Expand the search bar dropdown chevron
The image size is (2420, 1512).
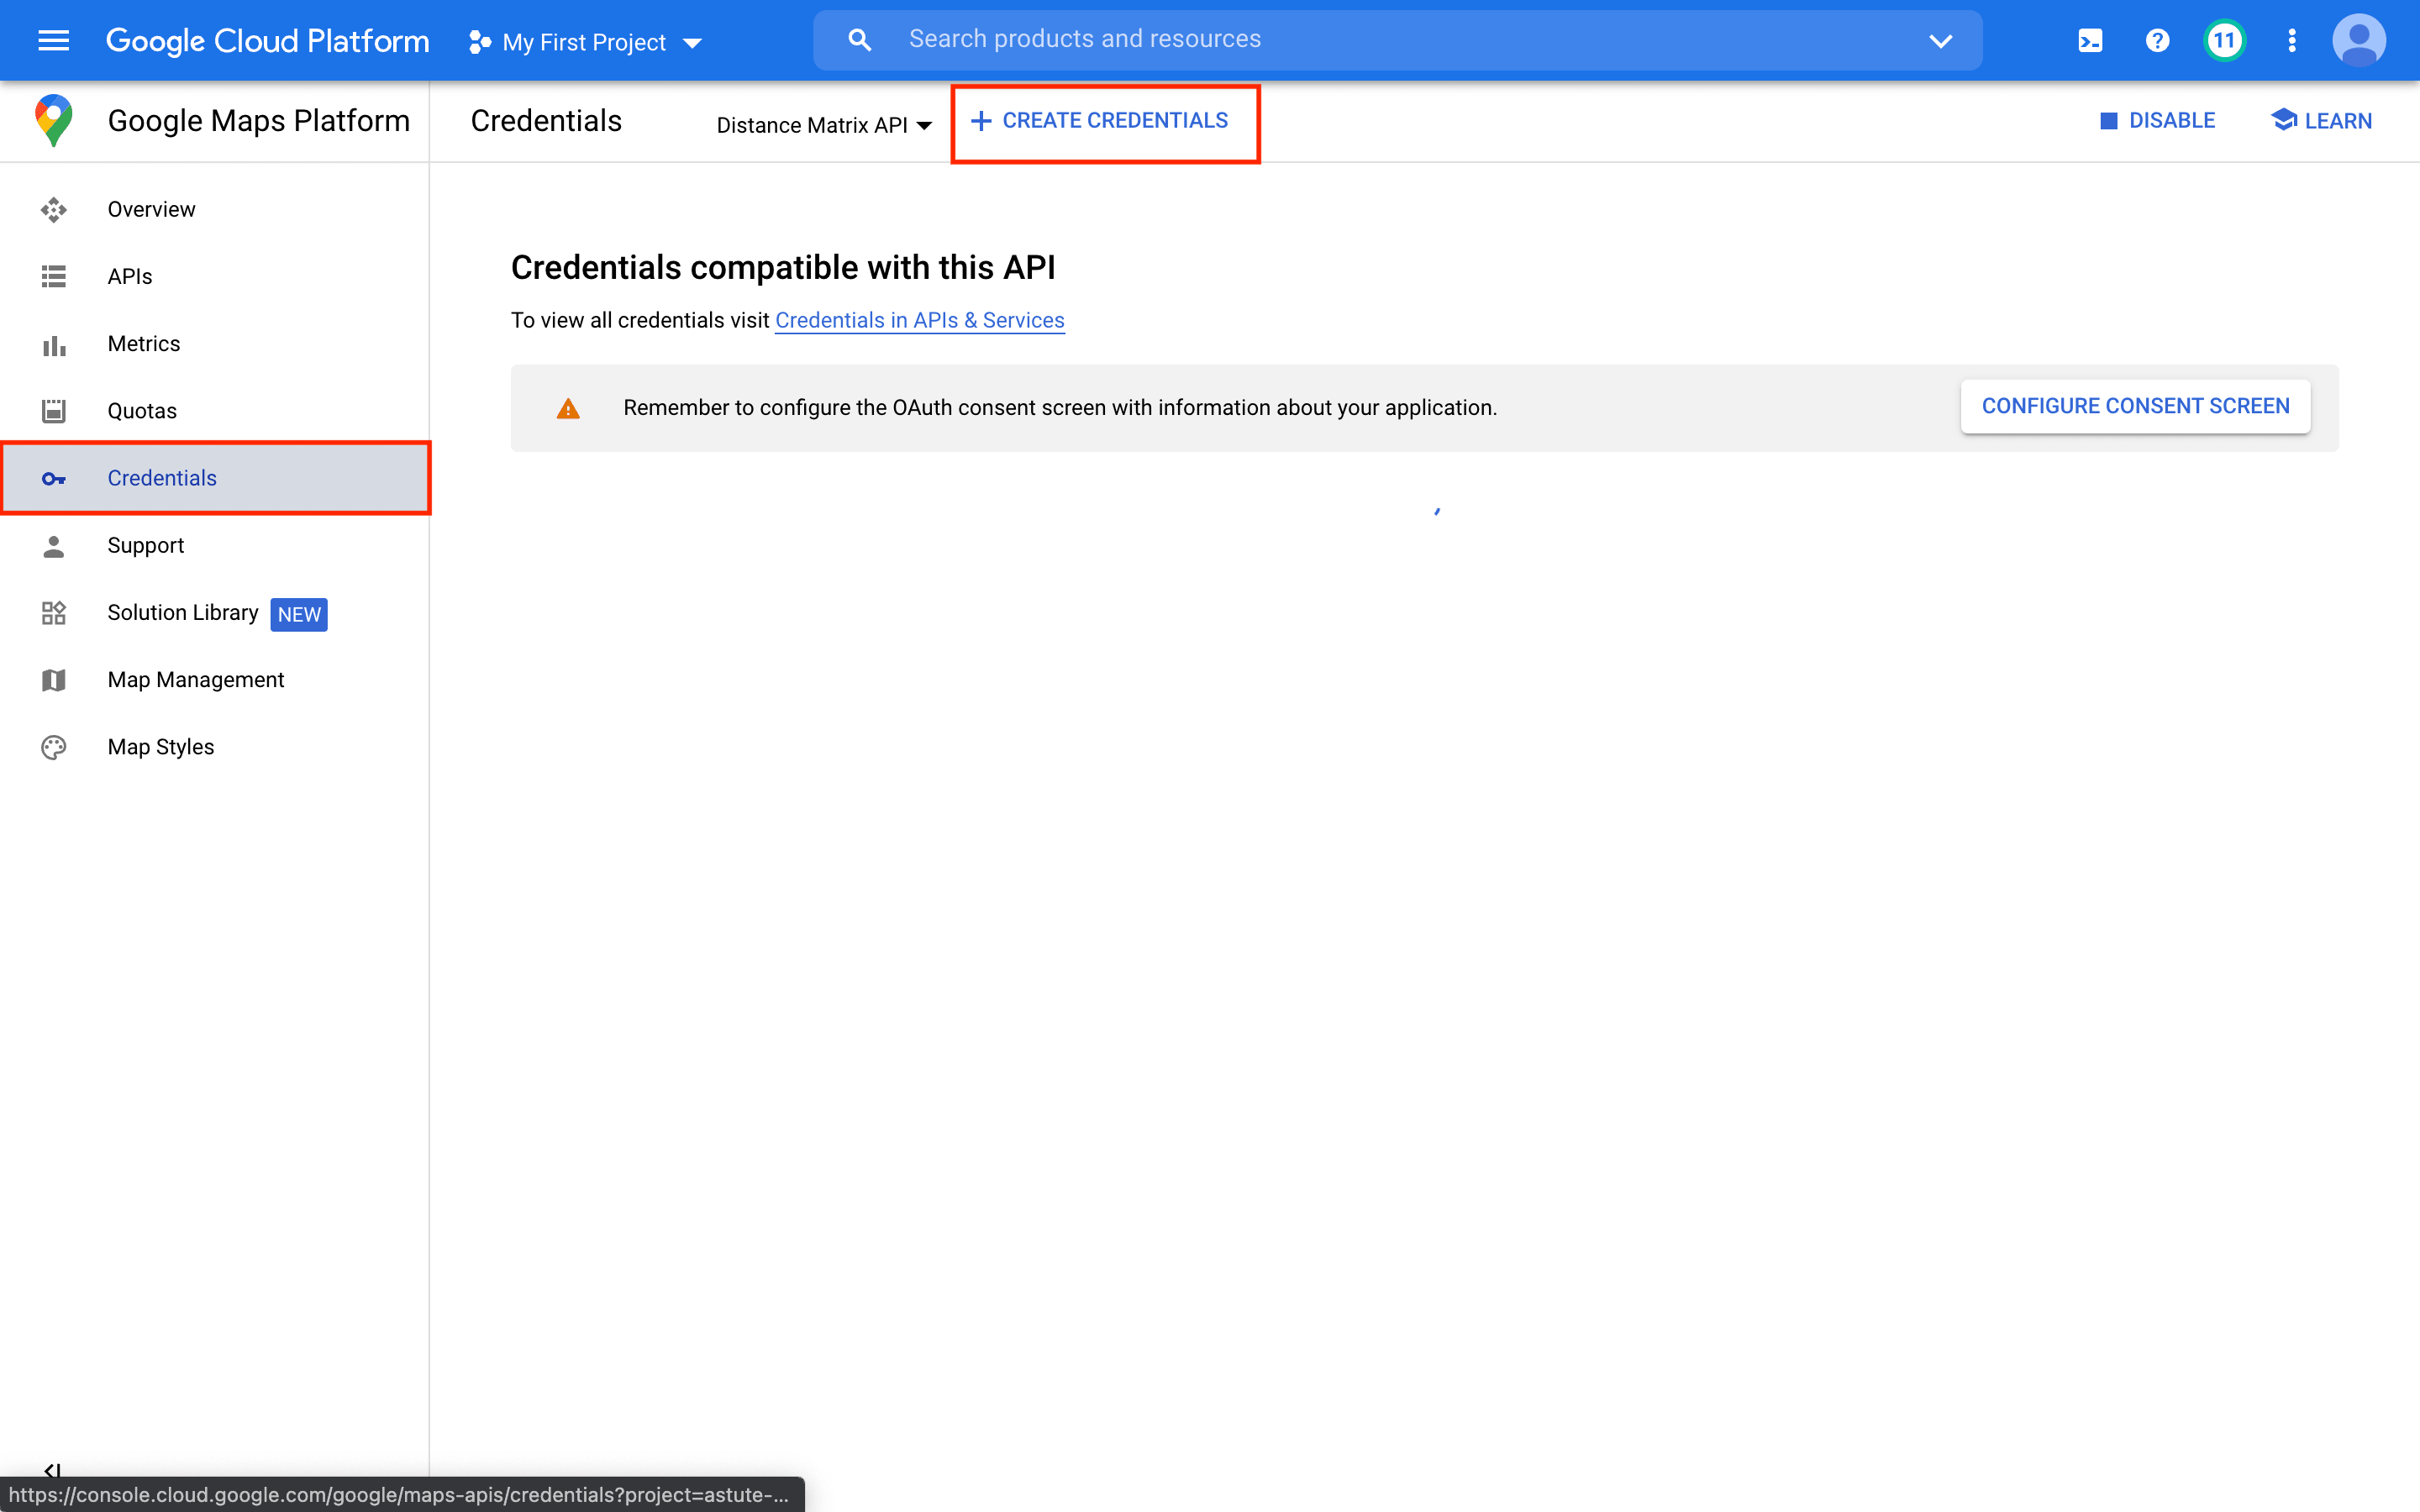pyautogui.click(x=1940, y=41)
